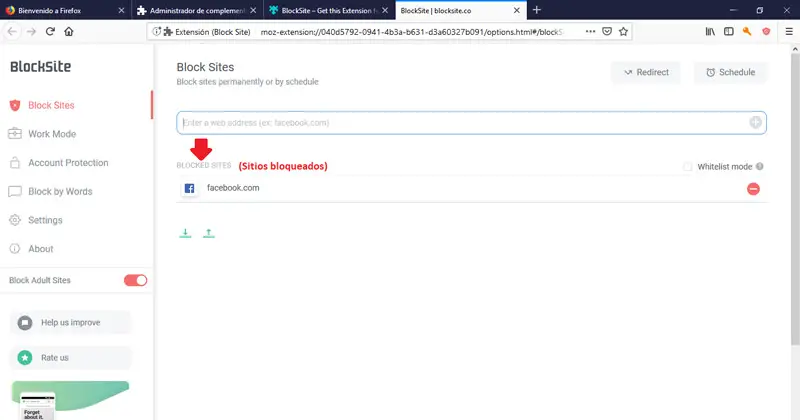
Task: Click the add site plus icon
Action: (756, 122)
